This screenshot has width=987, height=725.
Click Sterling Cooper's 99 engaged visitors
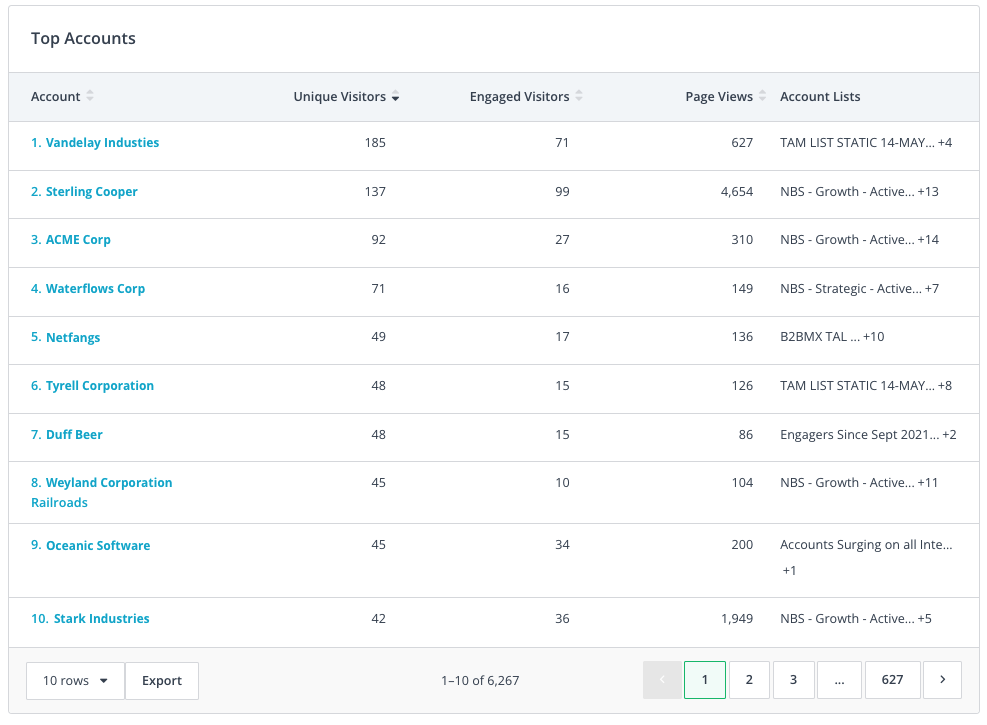tap(562, 192)
